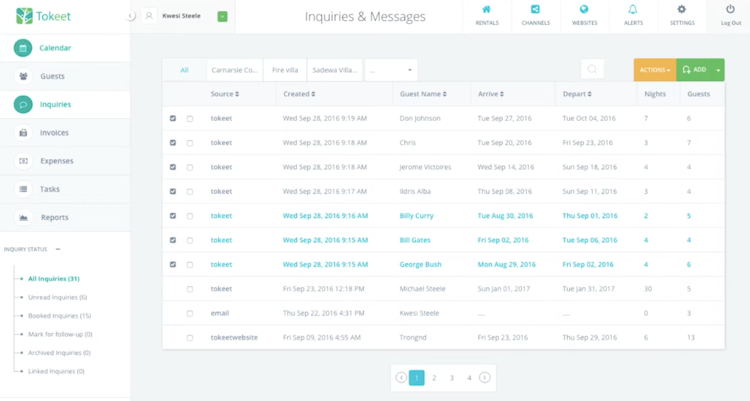The image size is (750, 401).
Task: Show All Inquiries (31)
Action: 54,278
